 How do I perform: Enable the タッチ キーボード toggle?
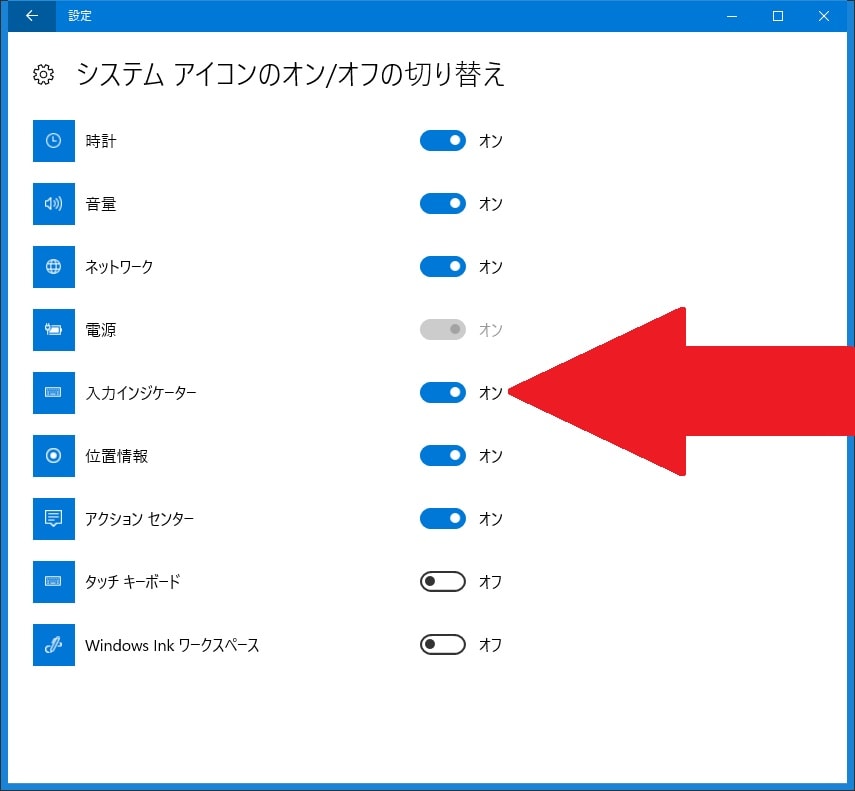pos(443,582)
